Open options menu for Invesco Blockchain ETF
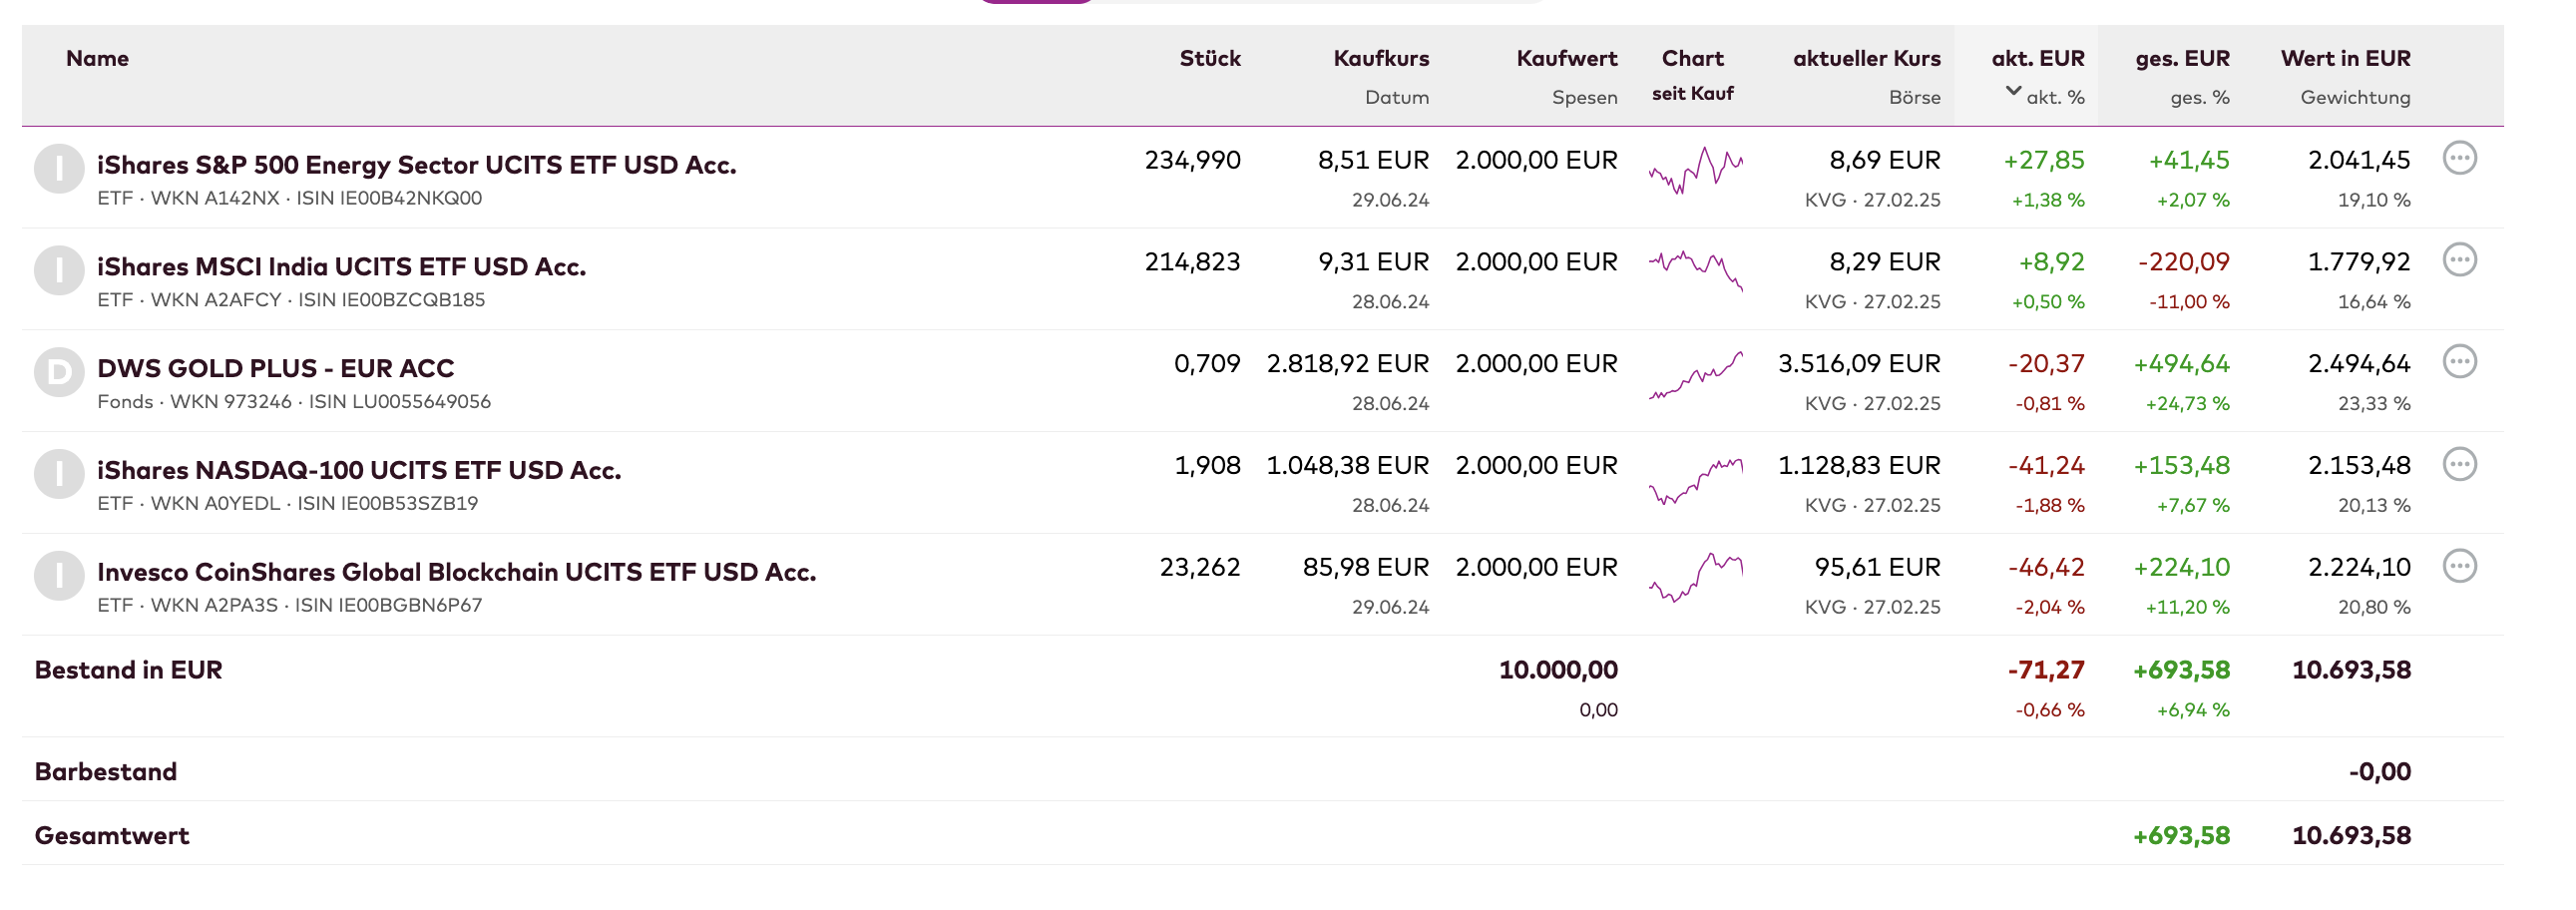The width and height of the screenshot is (2576, 910). [2459, 566]
